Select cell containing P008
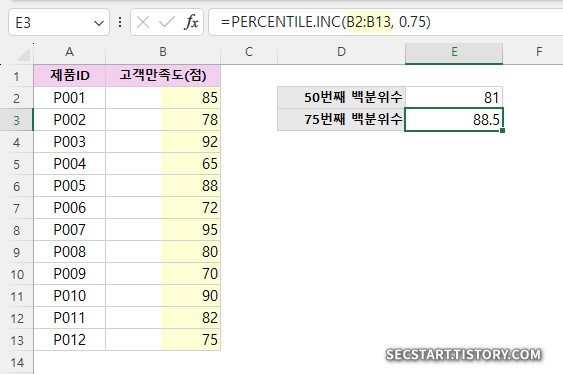Viewport: 563px width, 374px height. (70, 252)
